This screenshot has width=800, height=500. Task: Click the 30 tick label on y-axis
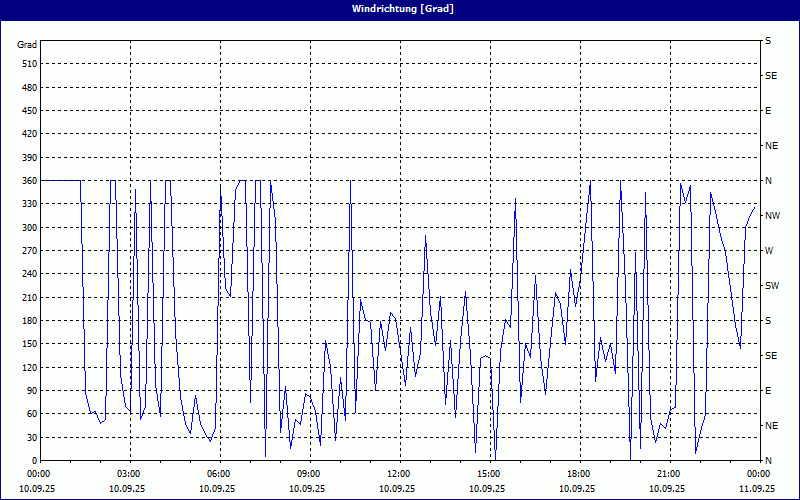(30, 437)
